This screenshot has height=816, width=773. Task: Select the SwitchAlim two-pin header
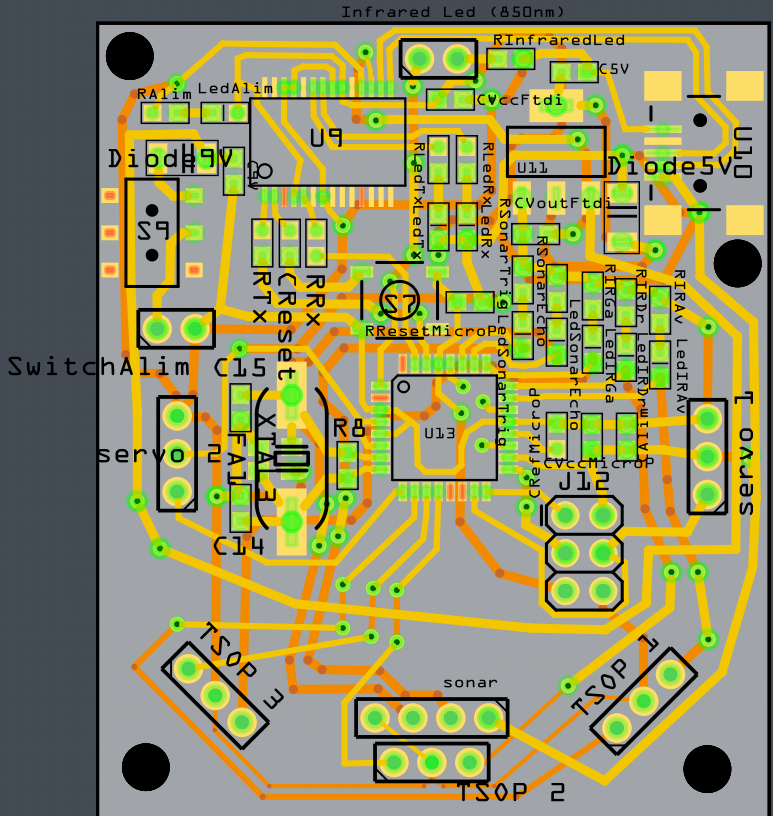[x=175, y=327]
